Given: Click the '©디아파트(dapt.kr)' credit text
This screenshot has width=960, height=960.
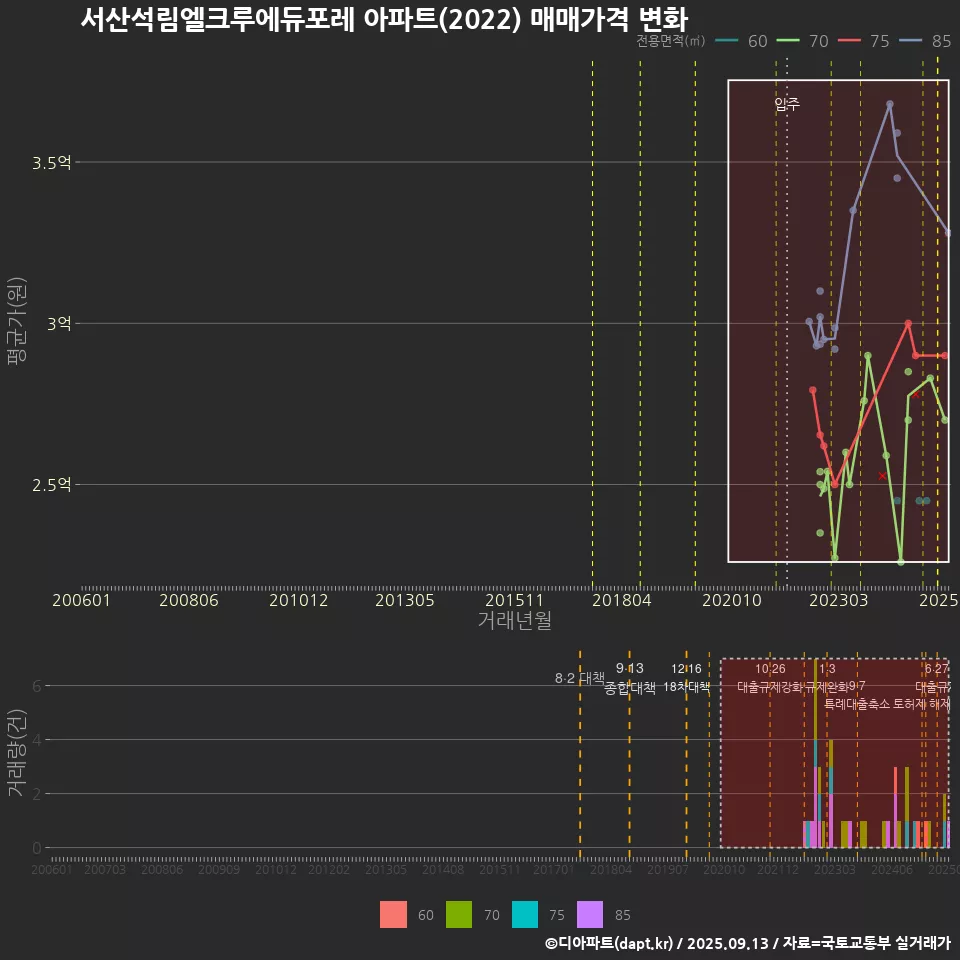Looking at the screenshot, I should pos(609,943).
